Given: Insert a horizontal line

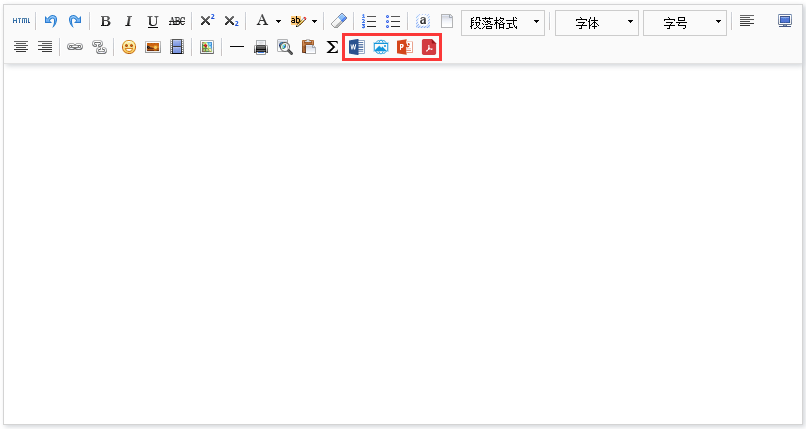Looking at the screenshot, I should [x=236, y=47].
